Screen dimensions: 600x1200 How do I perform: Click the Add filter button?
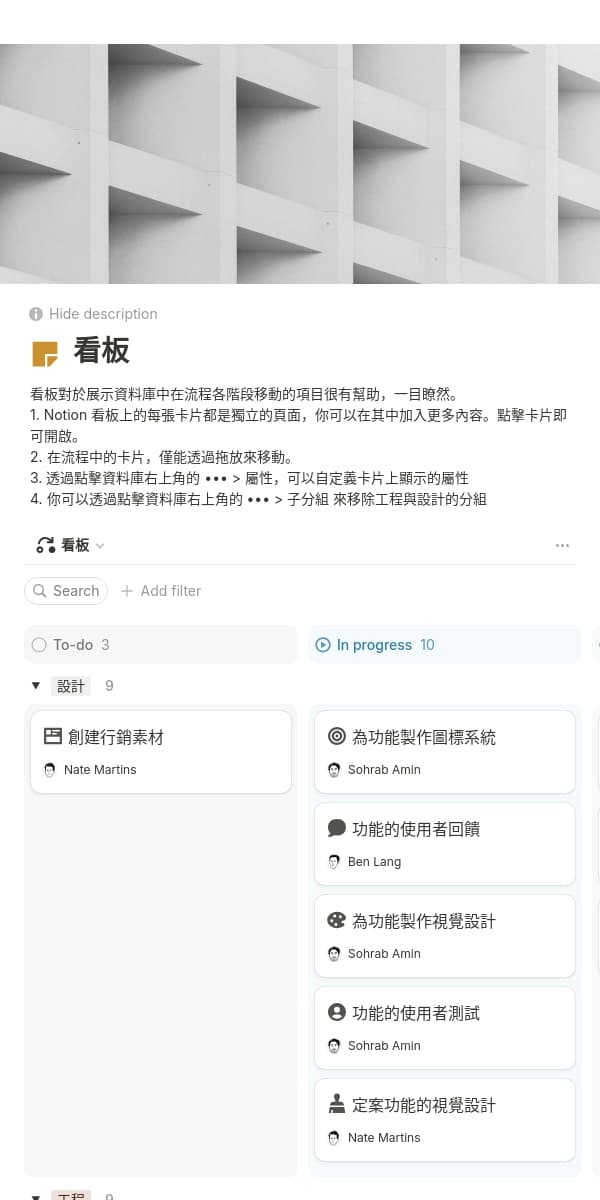click(160, 591)
